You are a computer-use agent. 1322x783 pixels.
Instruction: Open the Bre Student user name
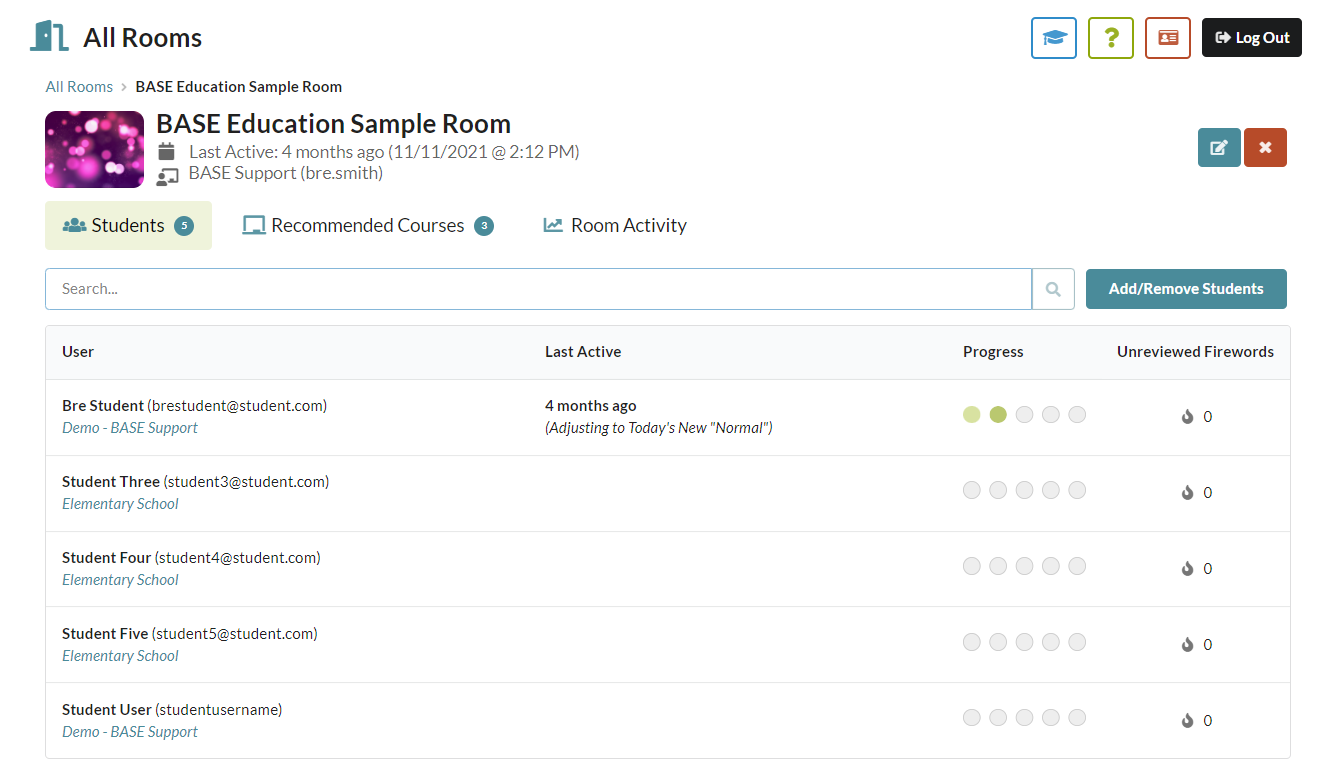click(x=103, y=406)
